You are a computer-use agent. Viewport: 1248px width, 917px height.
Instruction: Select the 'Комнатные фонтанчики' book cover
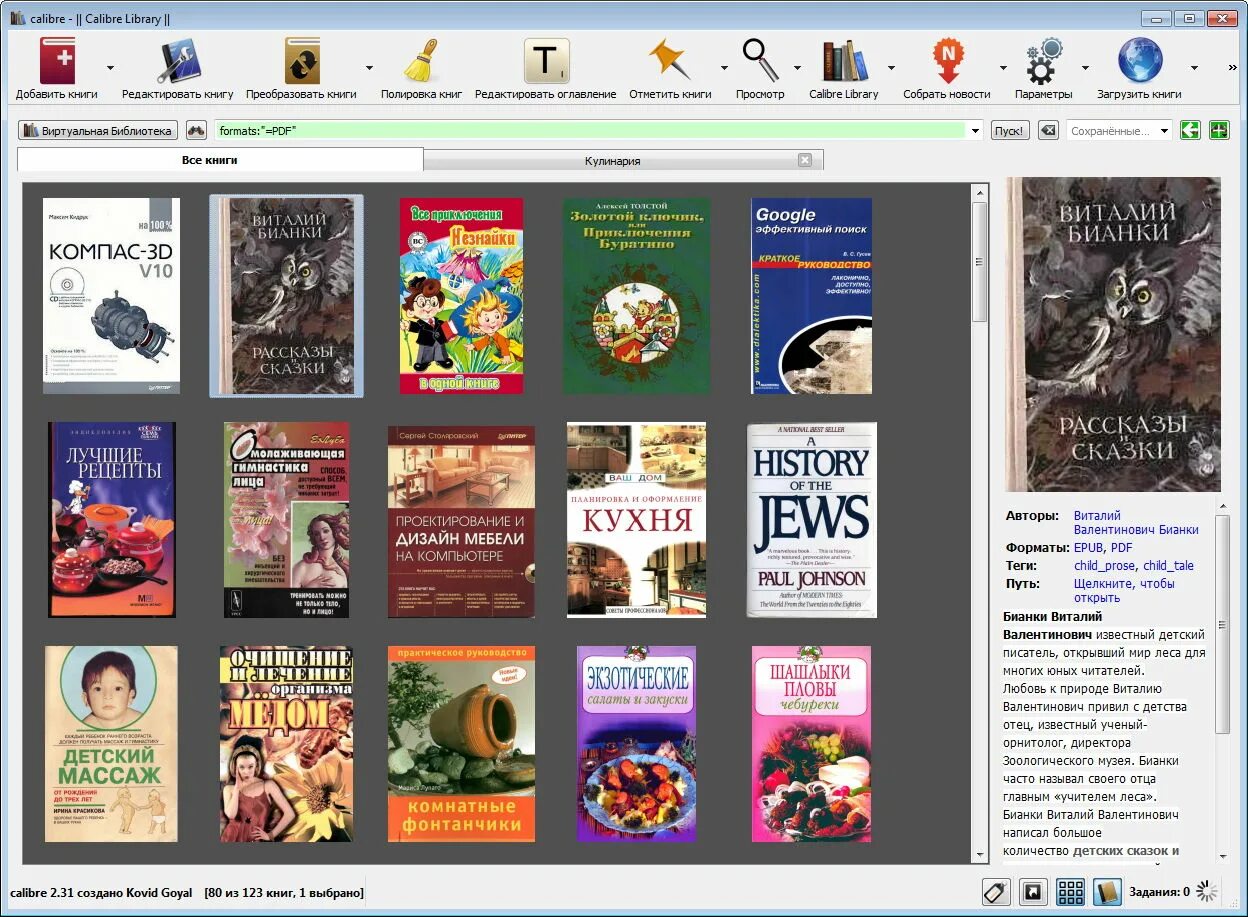tap(461, 744)
